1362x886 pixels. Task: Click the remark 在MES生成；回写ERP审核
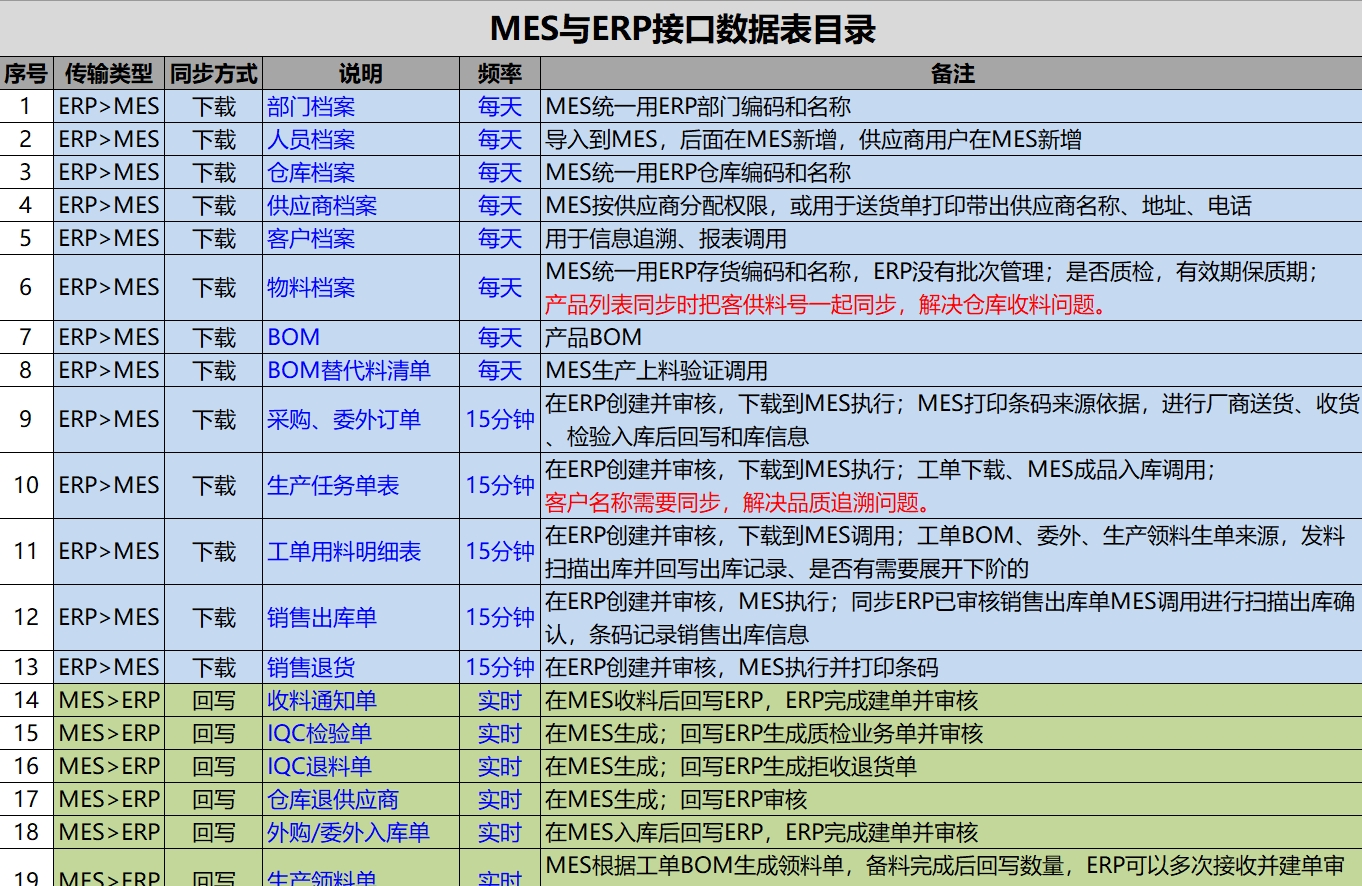click(676, 799)
